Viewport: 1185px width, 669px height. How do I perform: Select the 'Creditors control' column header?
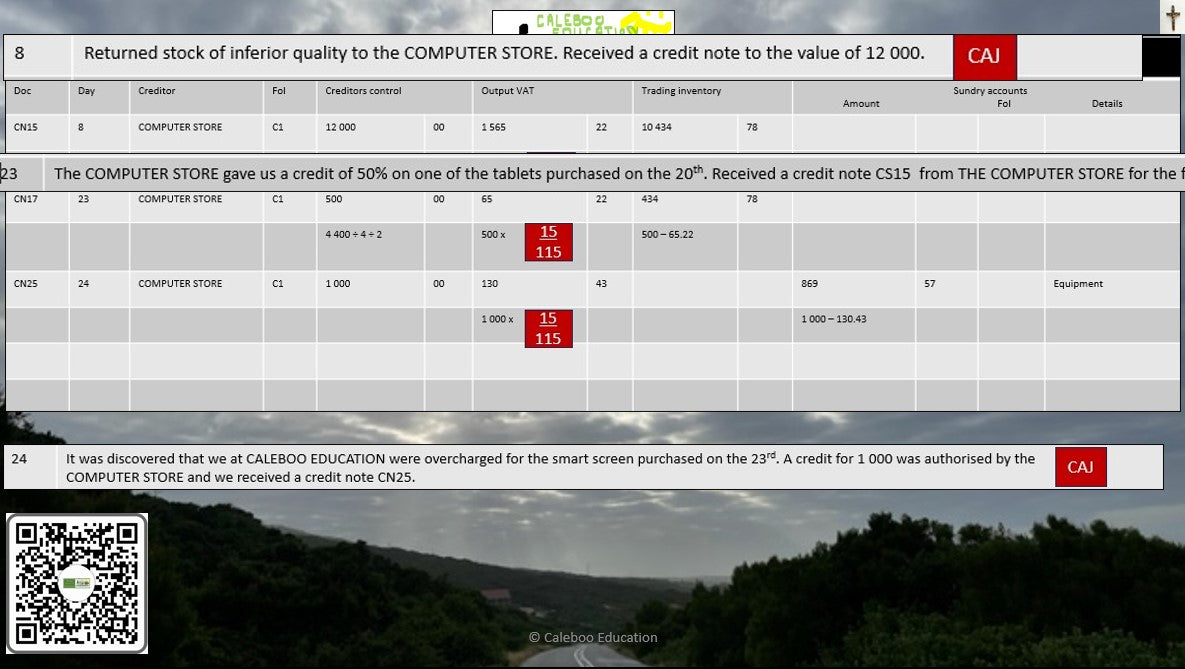click(x=363, y=91)
